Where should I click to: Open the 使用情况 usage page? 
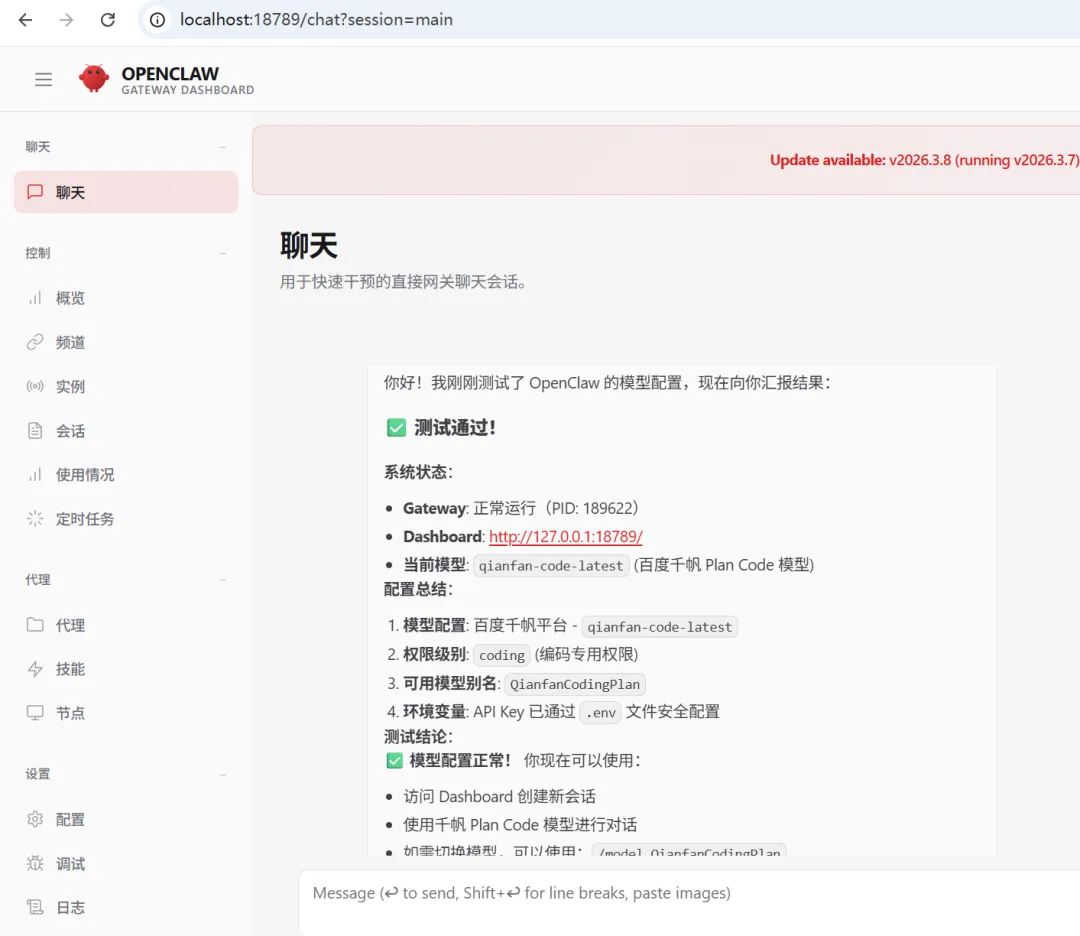[x=126, y=475]
